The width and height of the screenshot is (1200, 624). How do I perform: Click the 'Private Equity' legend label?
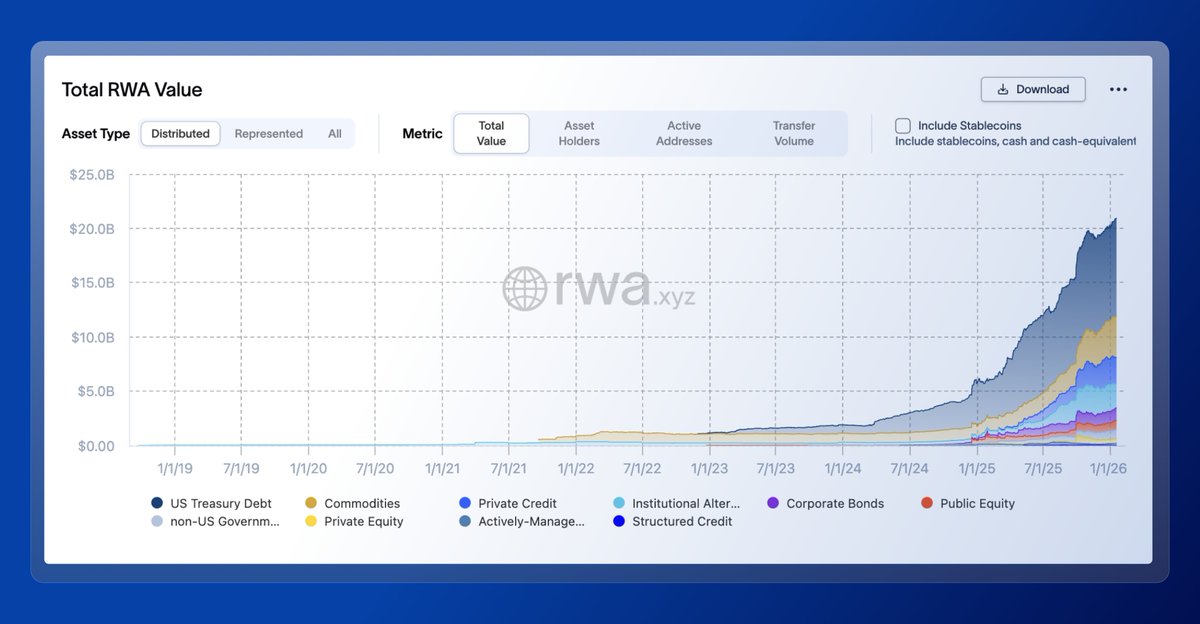pos(364,522)
